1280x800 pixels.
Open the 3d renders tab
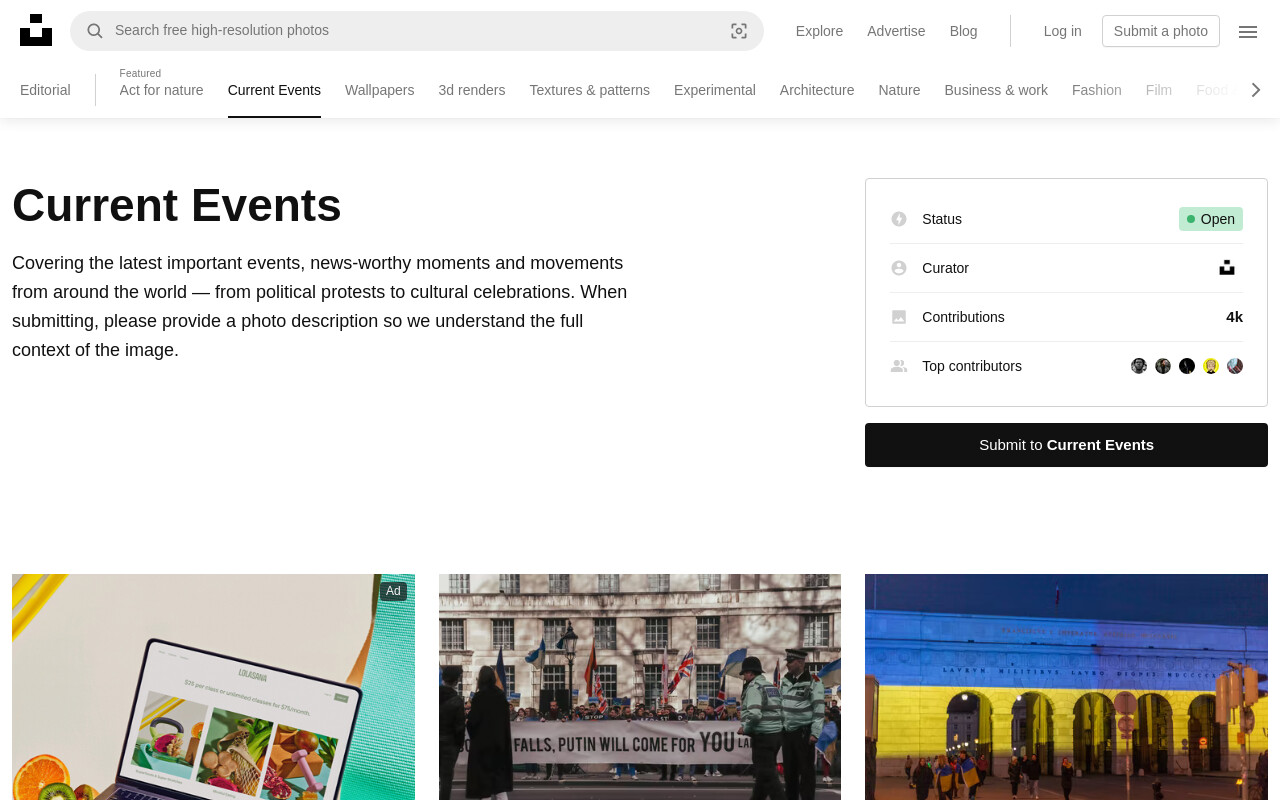coord(471,90)
